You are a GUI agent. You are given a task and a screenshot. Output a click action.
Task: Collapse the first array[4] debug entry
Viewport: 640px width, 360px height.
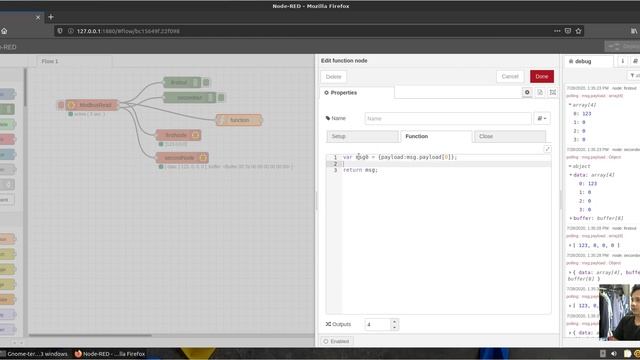click(x=570, y=105)
